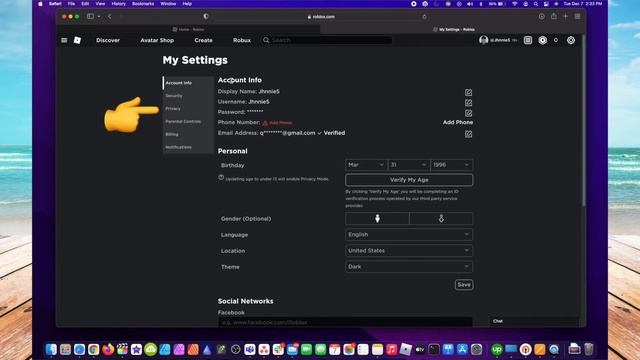
Task: Open Notifications settings tab
Action: point(188,147)
